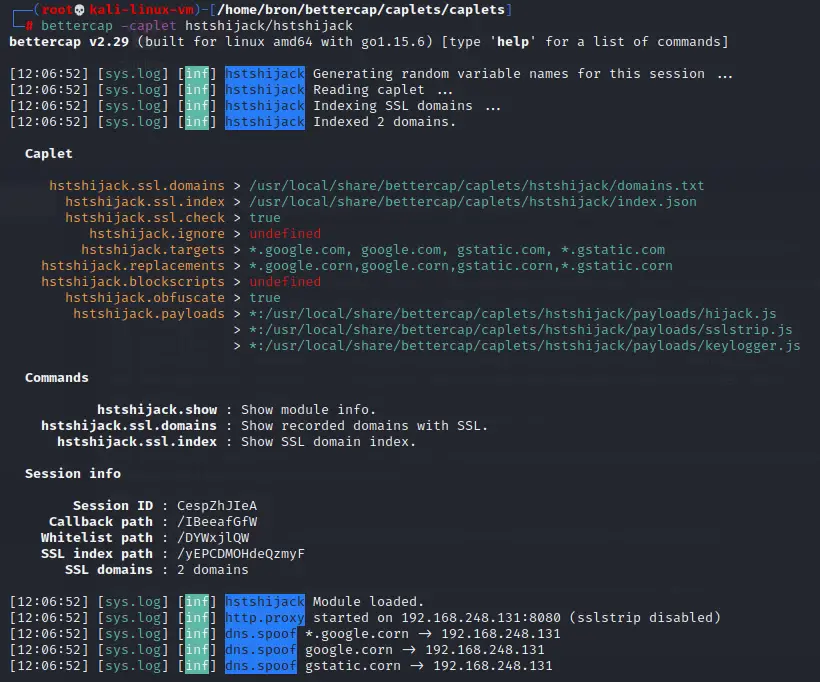820x682 pixels.
Task: Click the bold 'hstshijack.ssl.index' command name
Action: click(137, 442)
